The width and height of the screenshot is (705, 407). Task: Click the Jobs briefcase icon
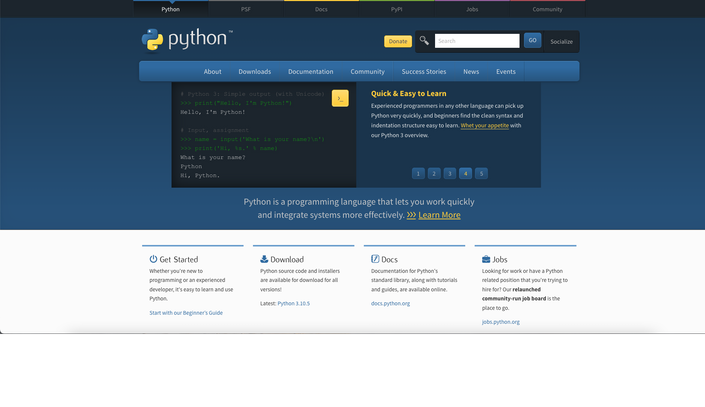(x=486, y=259)
